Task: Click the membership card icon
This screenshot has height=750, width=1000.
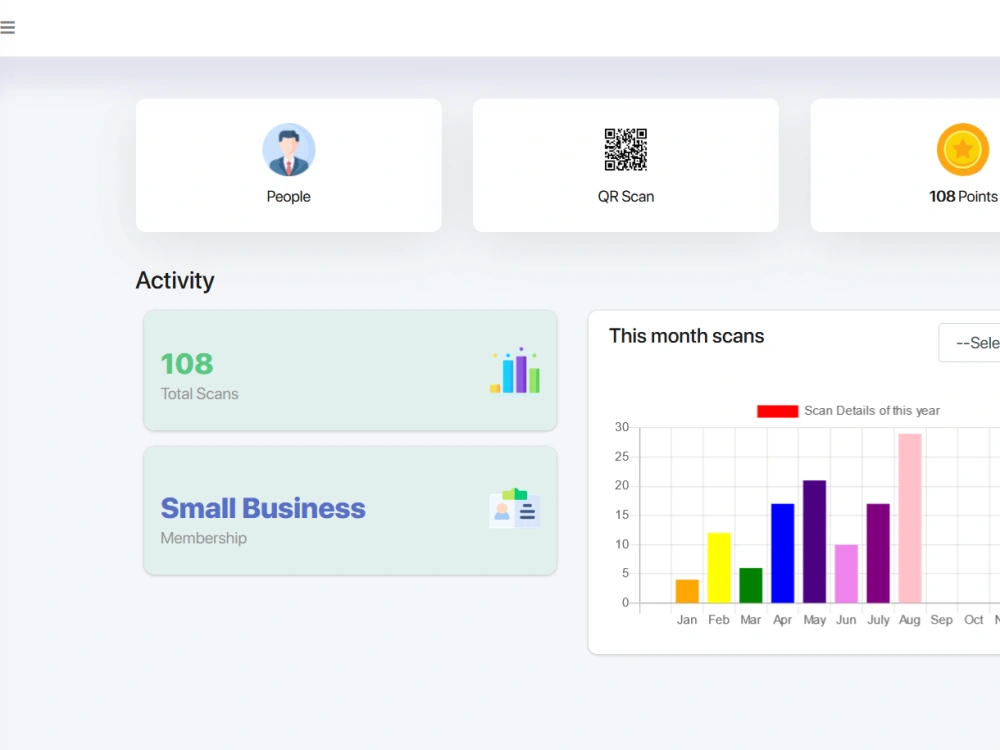Action: (514, 510)
